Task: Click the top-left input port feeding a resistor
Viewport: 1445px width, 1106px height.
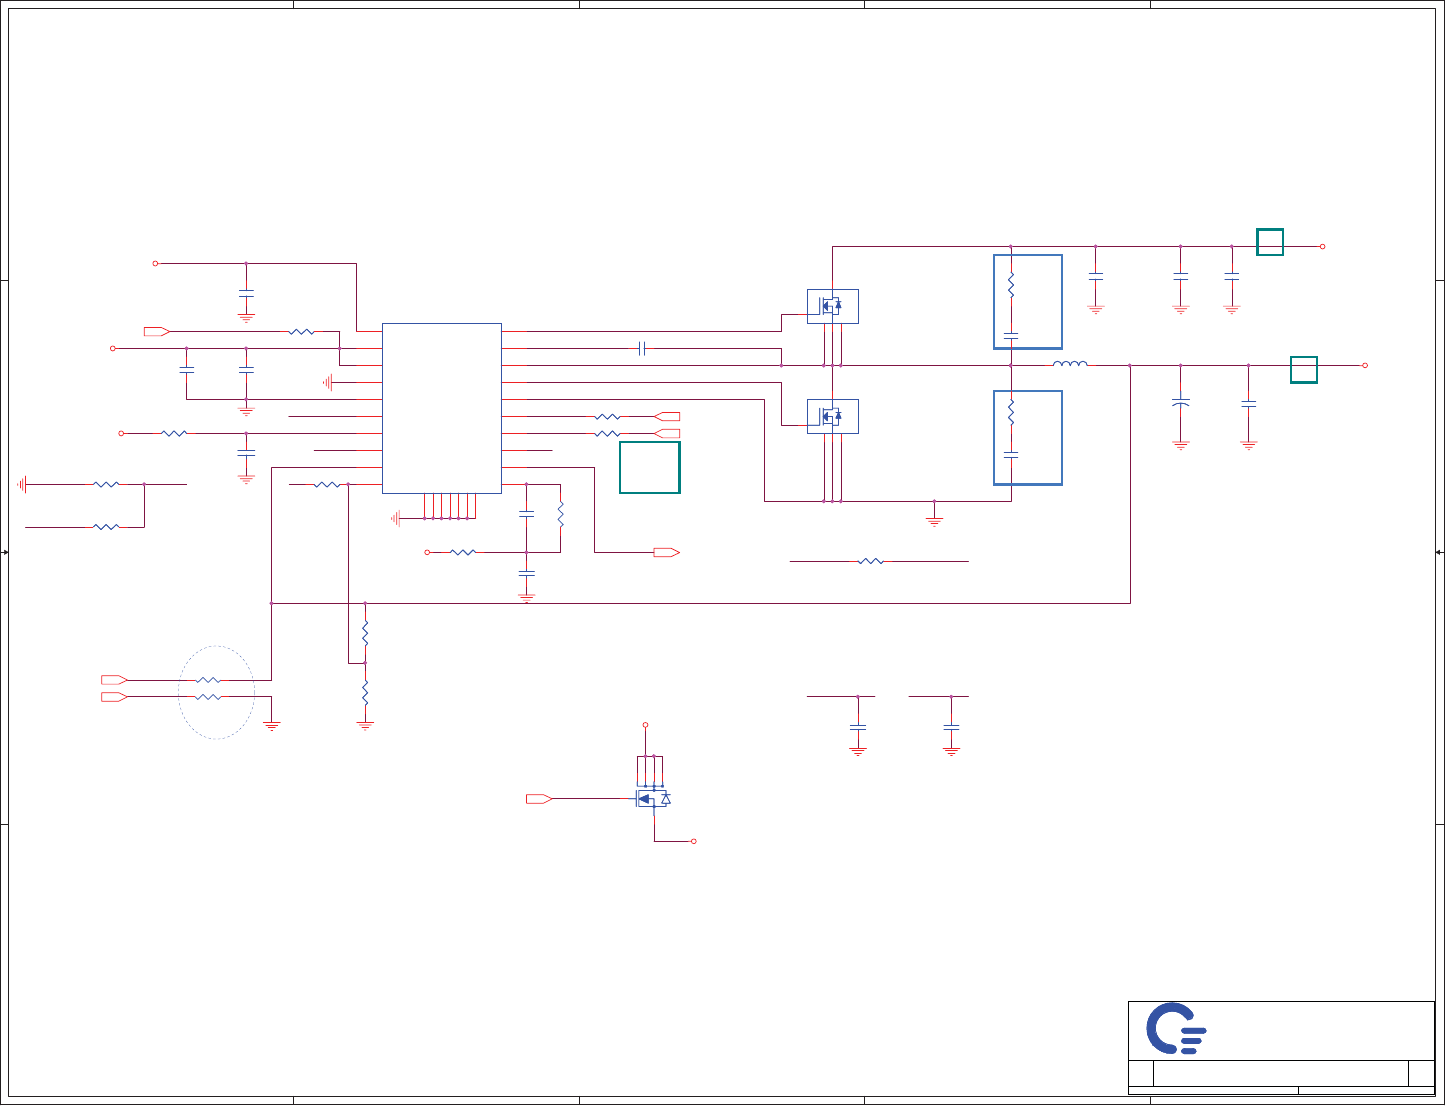Action: [x=157, y=331]
